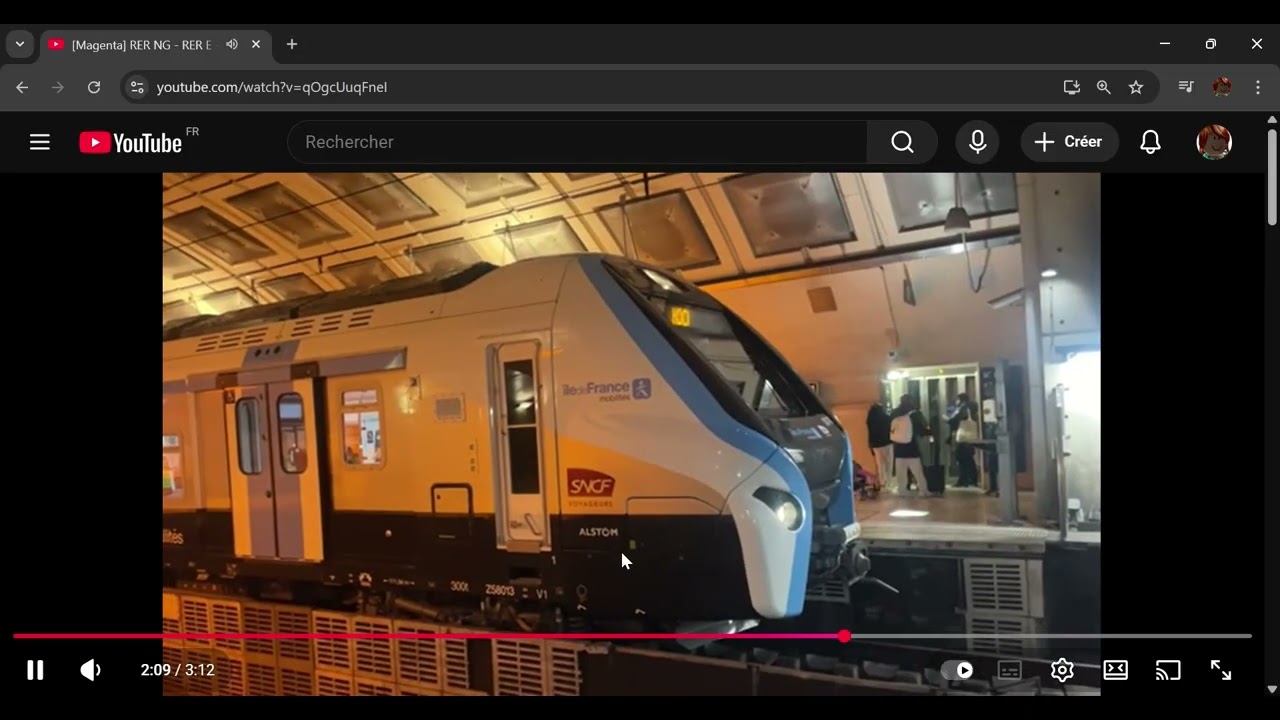Click the scrollbar up arrow

point(1272,120)
